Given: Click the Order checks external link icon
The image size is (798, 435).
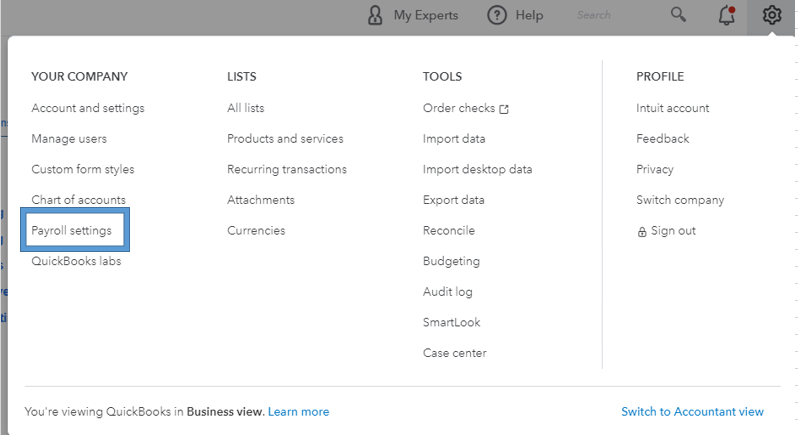Looking at the screenshot, I should point(504,109).
